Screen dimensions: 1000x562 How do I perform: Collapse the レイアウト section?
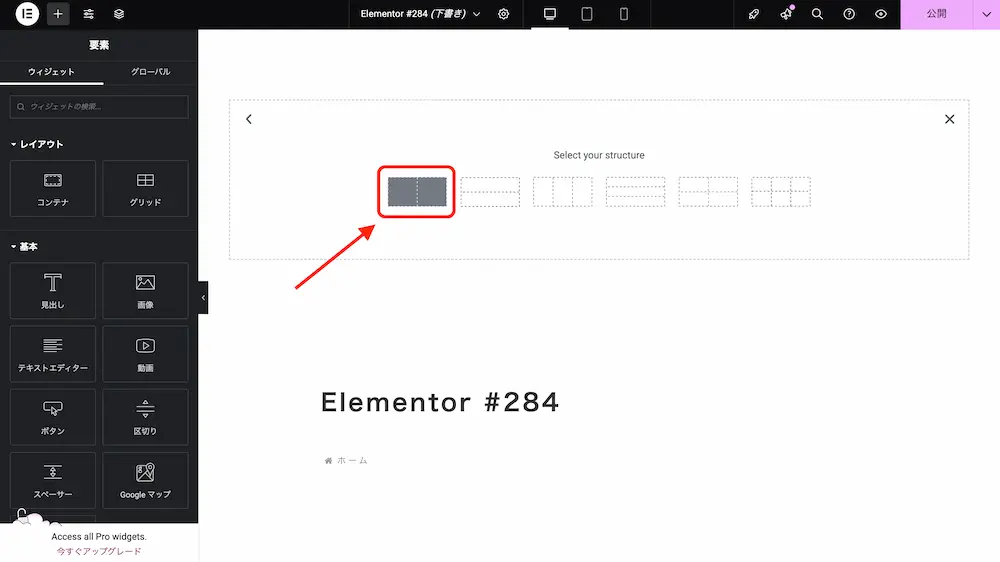[x=38, y=144]
